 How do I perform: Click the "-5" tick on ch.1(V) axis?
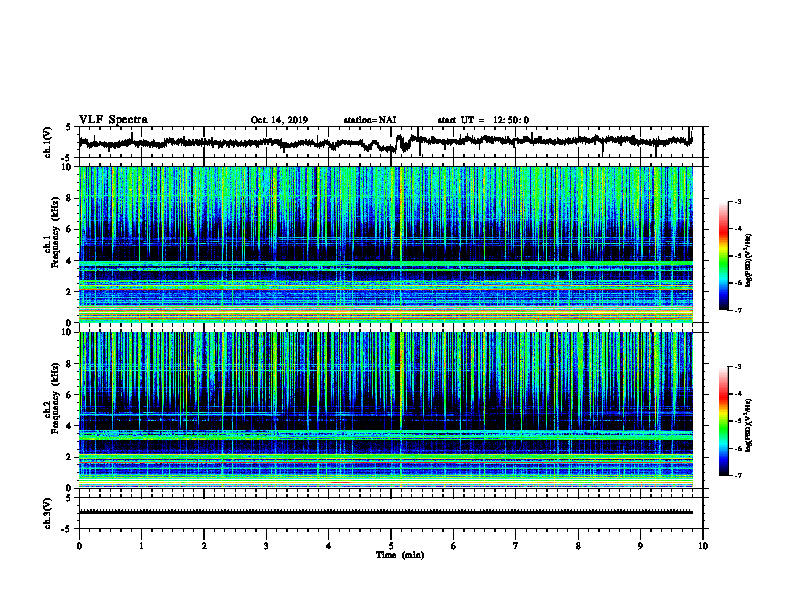coord(67,158)
